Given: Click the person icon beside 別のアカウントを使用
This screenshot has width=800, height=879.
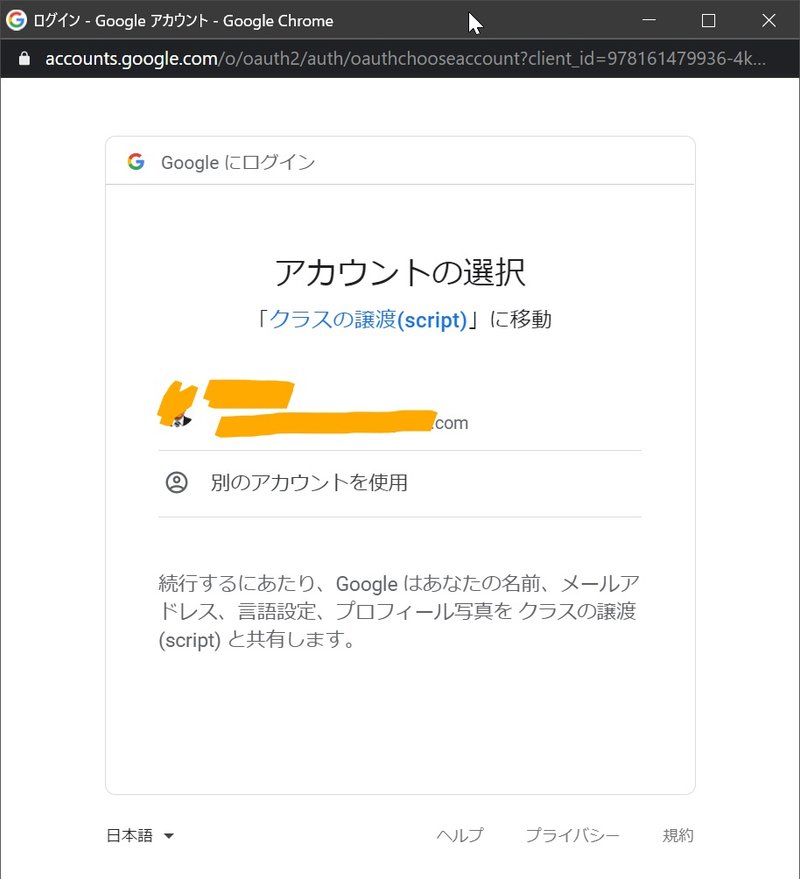Looking at the screenshot, I should point(177,483).
